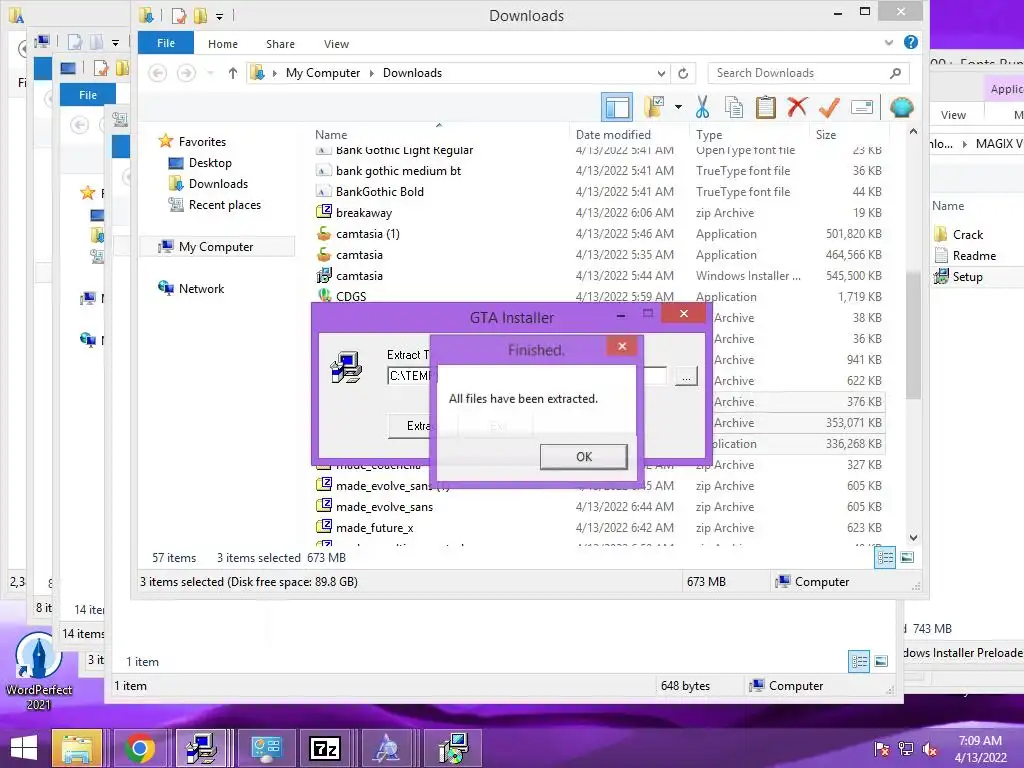Toggle the preview pane toolbar icon
Viewport: 1024px width, 768px height.
pos(617,108)
